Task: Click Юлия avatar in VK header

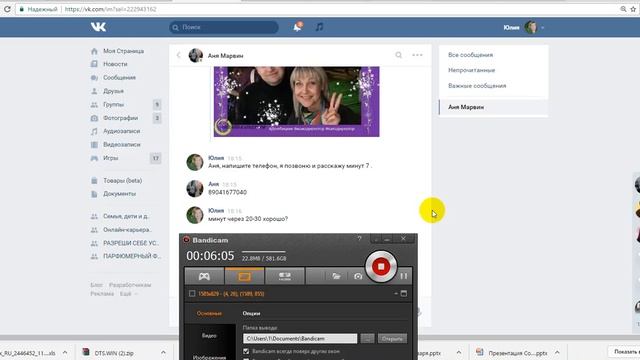Action: coord(531,27)
